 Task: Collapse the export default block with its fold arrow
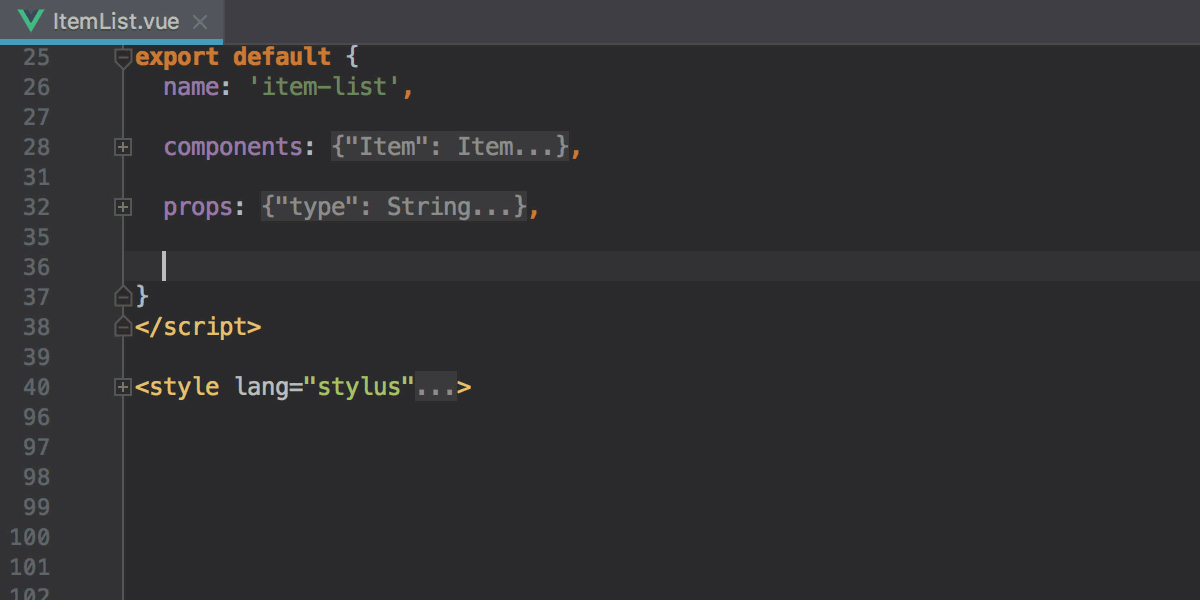122,57
